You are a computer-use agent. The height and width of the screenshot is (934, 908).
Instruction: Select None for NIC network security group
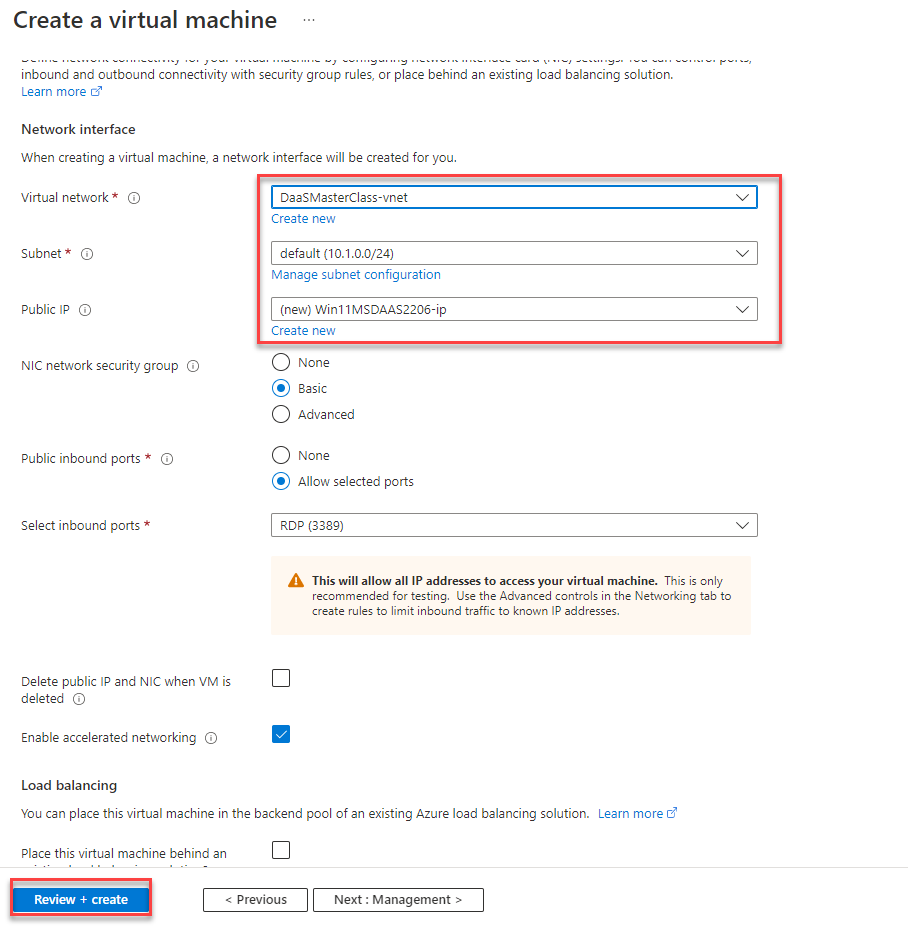pos(281,362)
